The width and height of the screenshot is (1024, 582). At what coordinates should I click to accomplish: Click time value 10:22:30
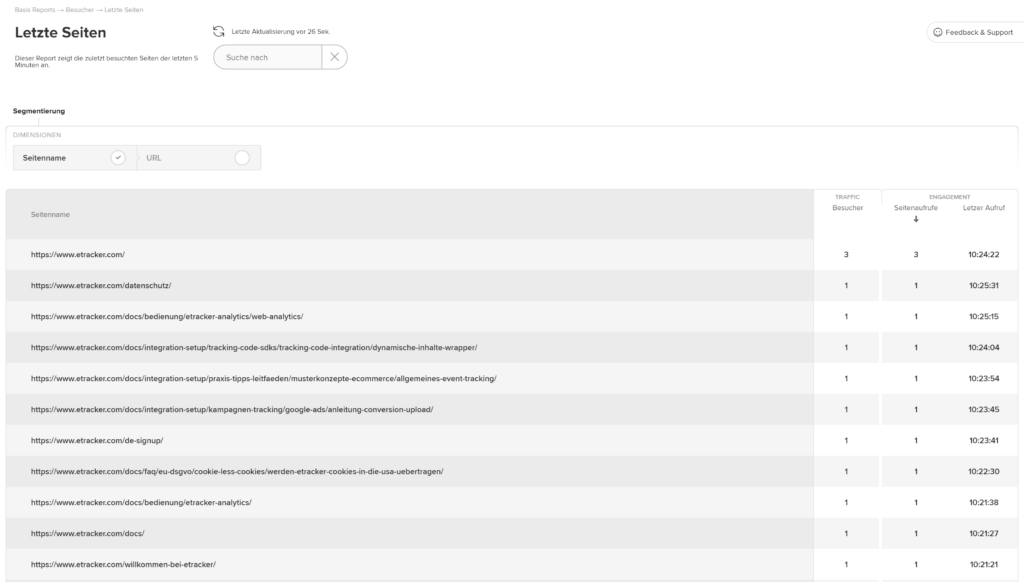tap(984, 472)
